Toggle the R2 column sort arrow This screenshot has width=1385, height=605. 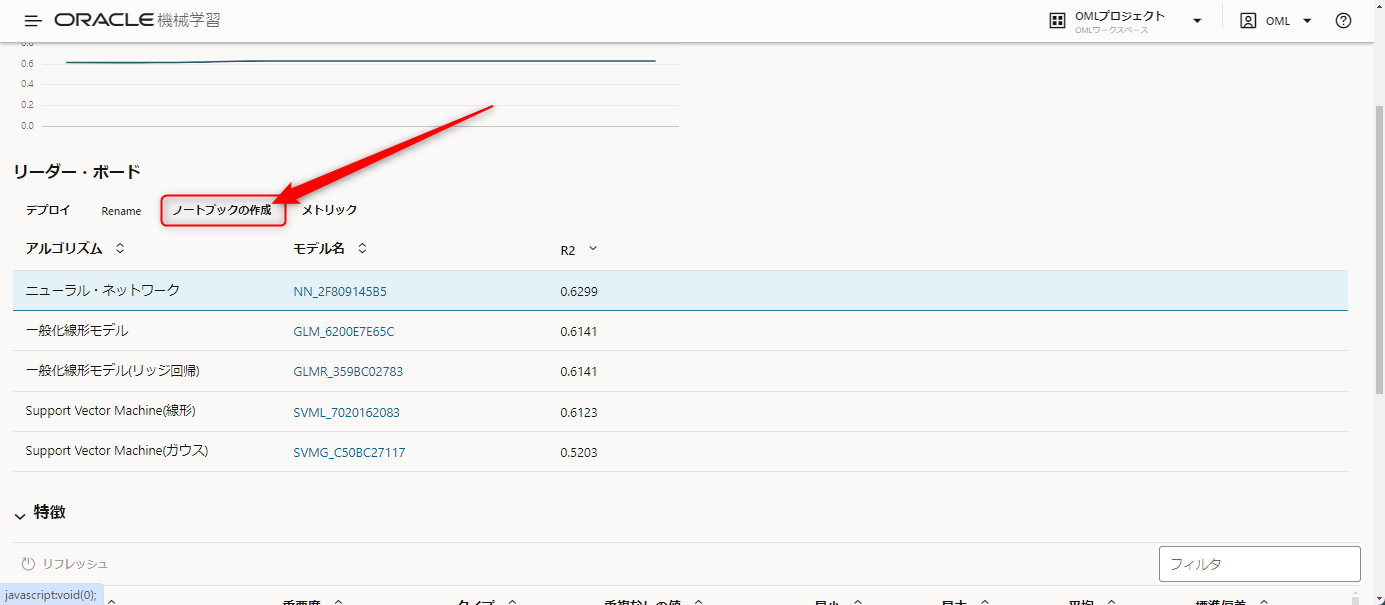(593, 249)
